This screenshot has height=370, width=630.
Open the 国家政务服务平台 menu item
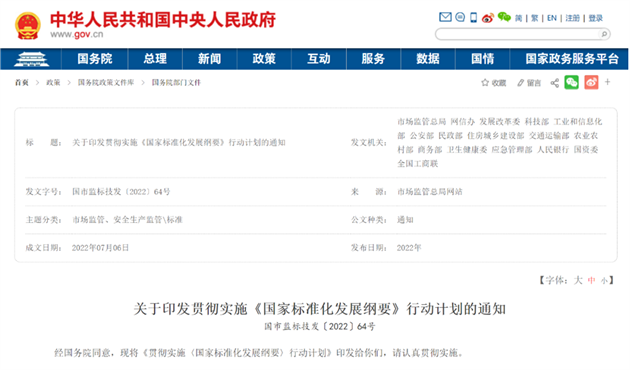[572, 59]
